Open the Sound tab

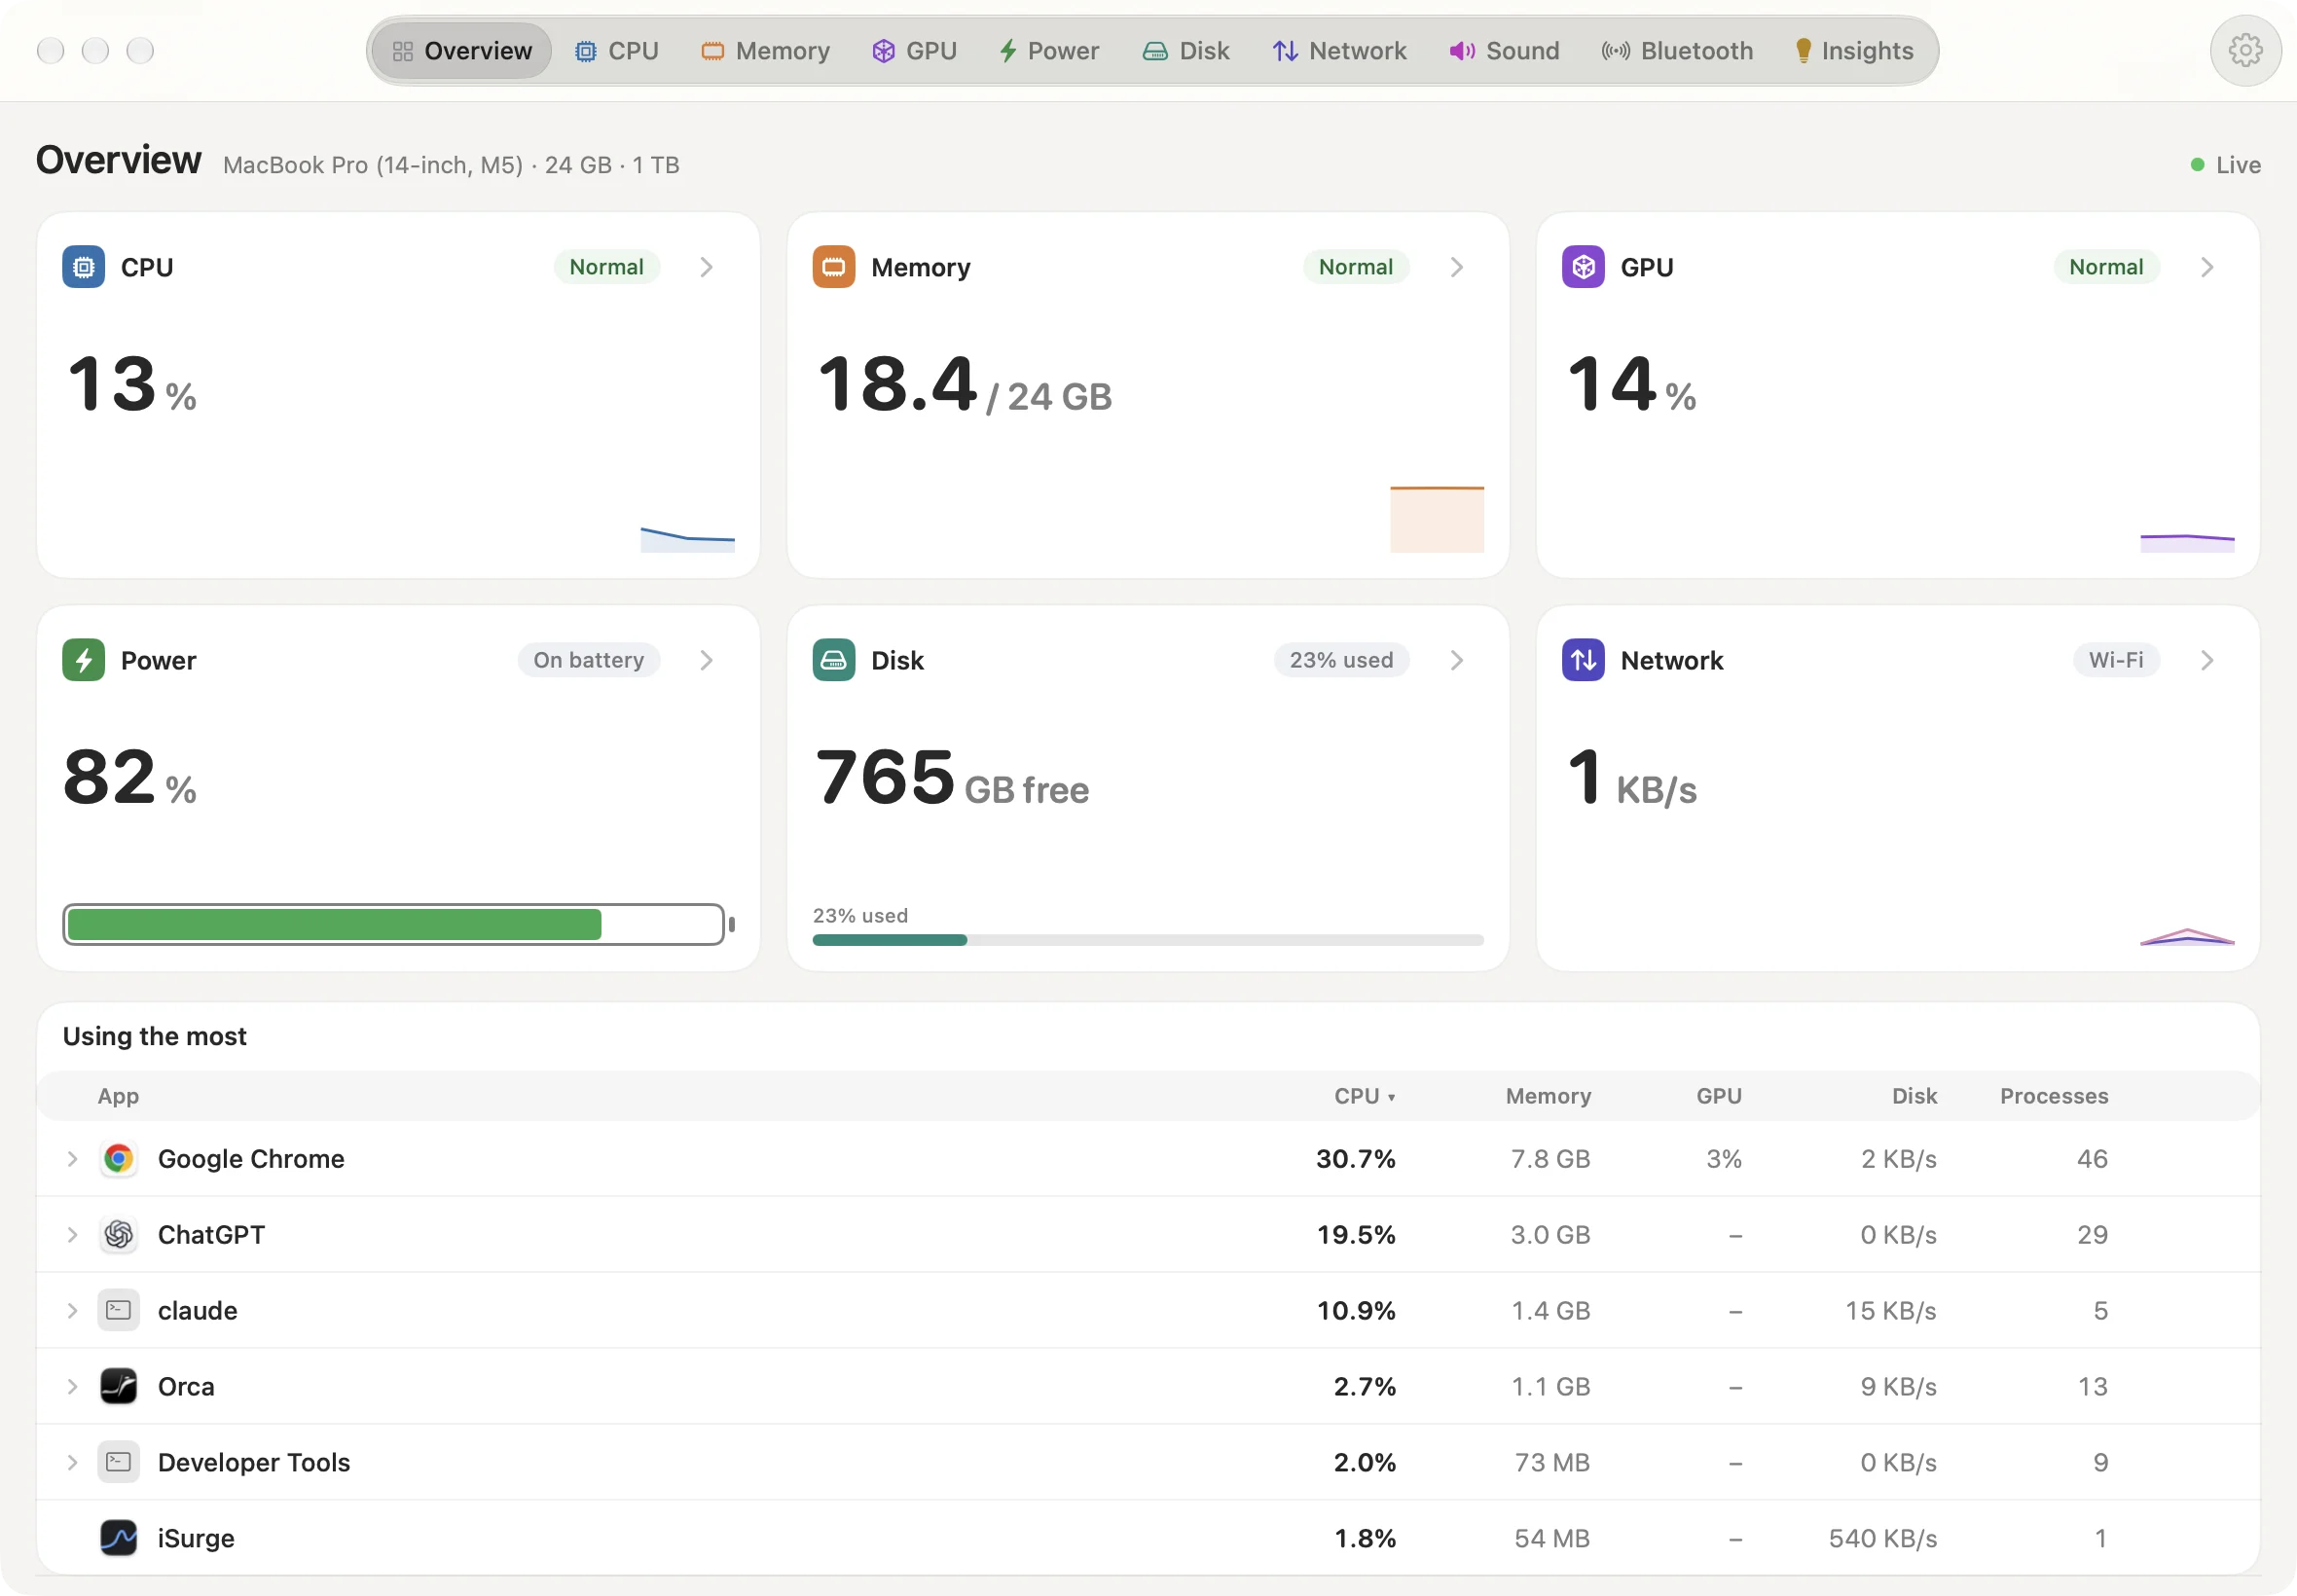[1504, 51]
